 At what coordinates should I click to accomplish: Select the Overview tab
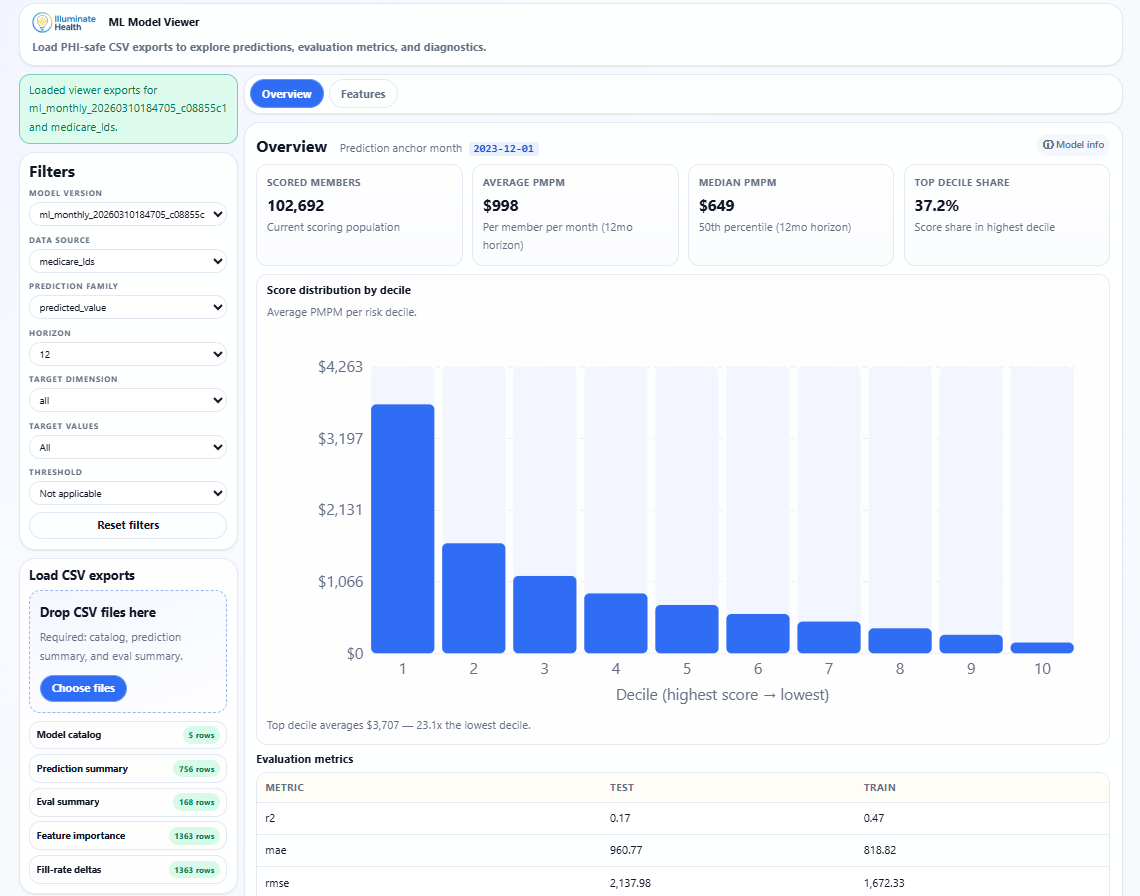(286, 93)
